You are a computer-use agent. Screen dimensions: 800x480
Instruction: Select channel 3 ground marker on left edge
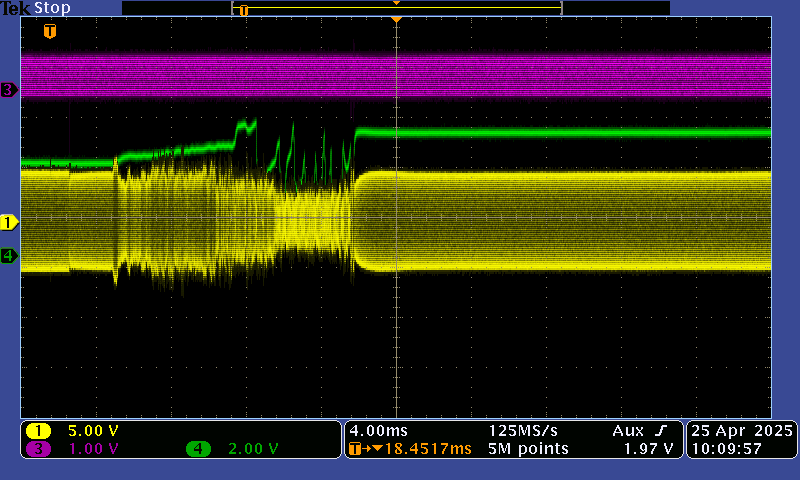coord(10,90)
